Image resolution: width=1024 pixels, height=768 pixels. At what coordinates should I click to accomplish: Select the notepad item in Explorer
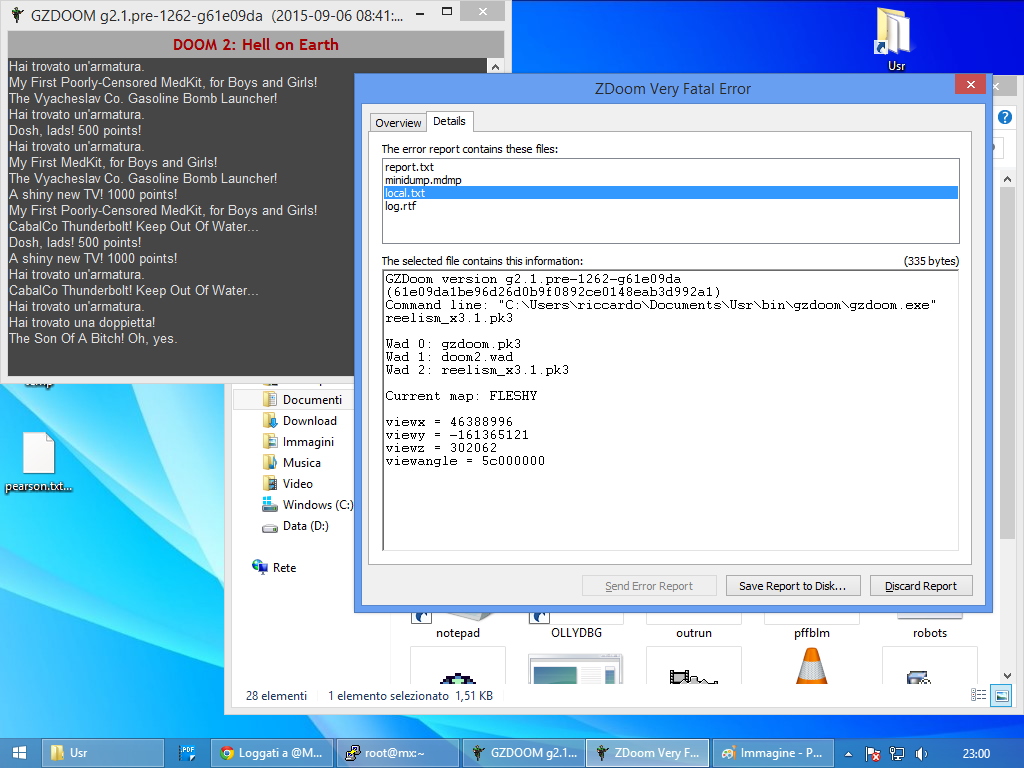tap(458, 627)
